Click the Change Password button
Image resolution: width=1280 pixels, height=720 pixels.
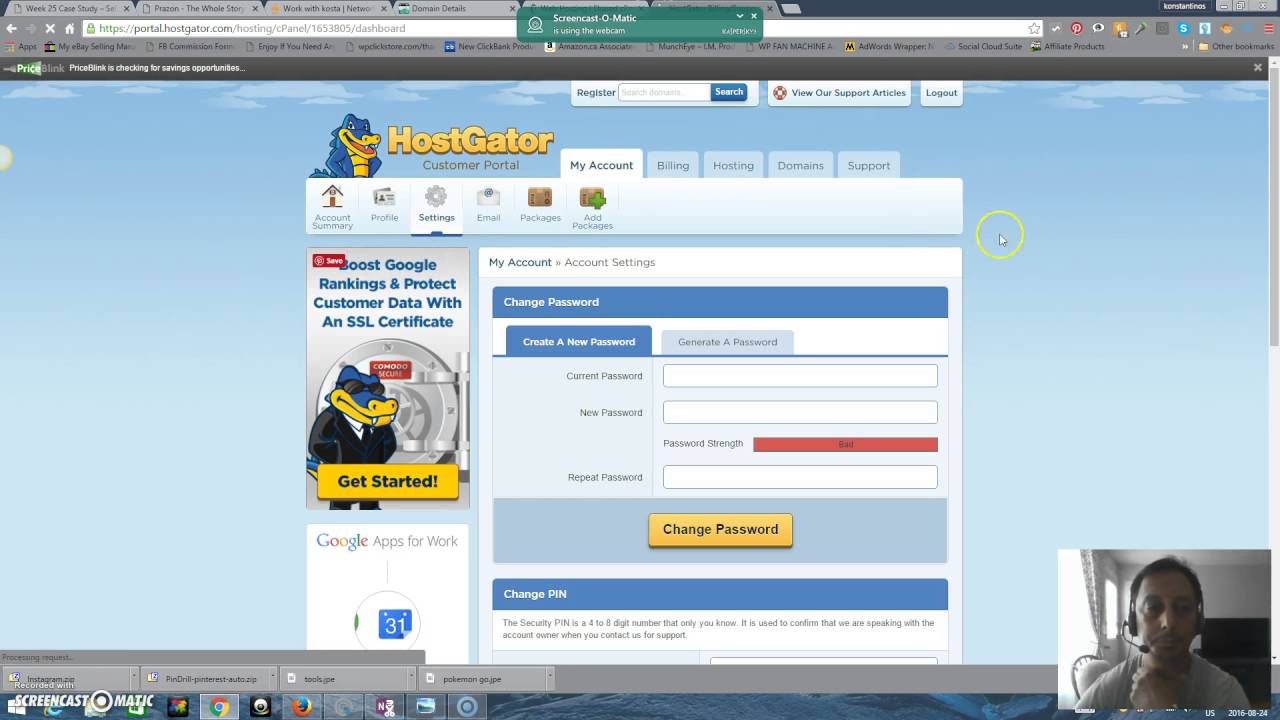click(x=720, y=529)
